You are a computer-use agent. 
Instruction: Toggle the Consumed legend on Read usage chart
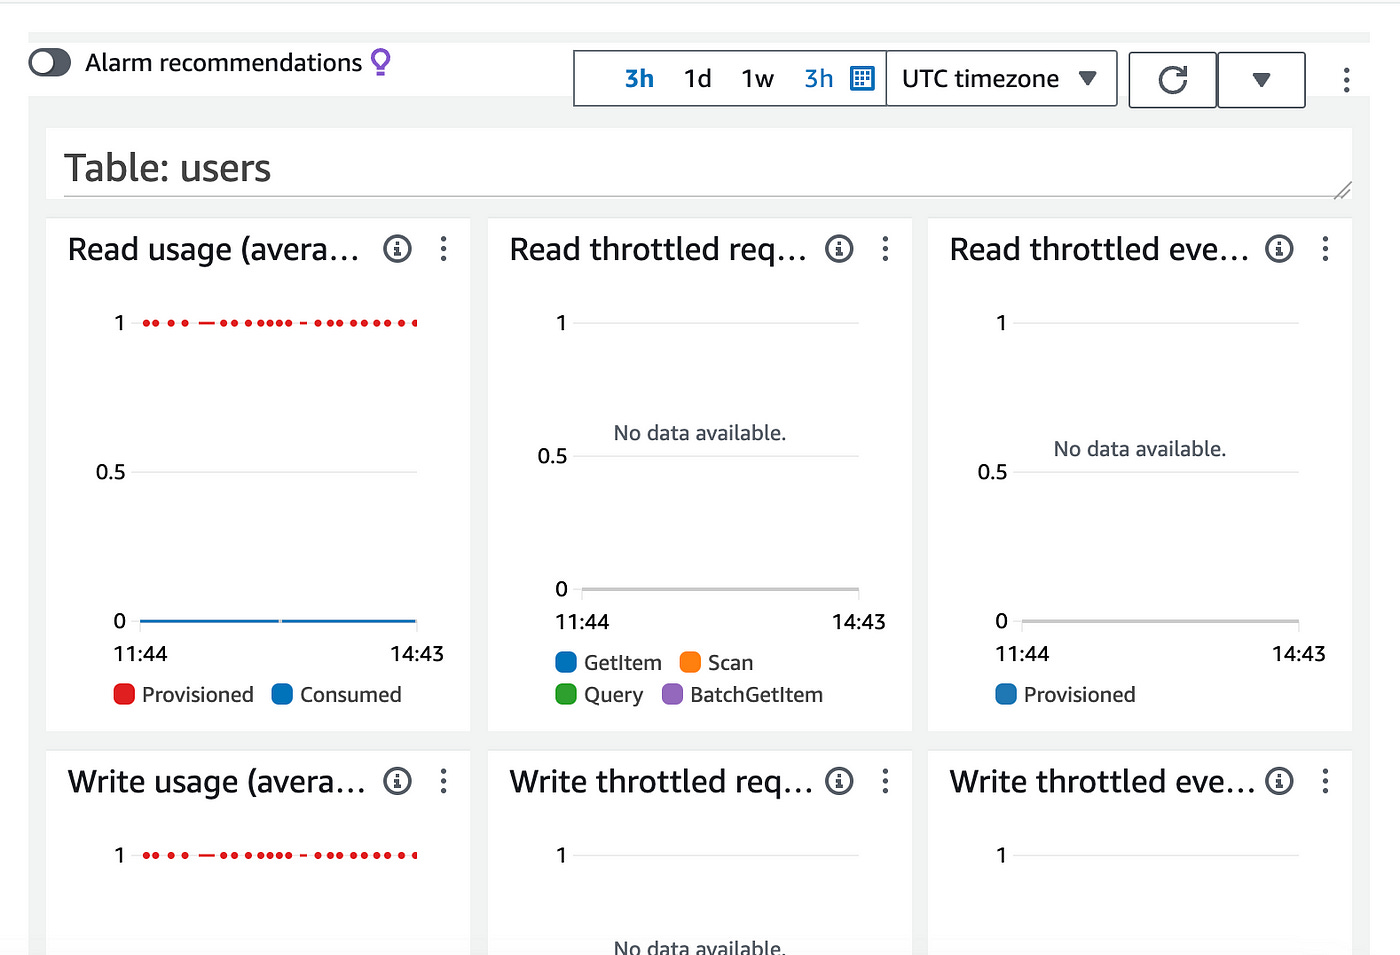337,694
